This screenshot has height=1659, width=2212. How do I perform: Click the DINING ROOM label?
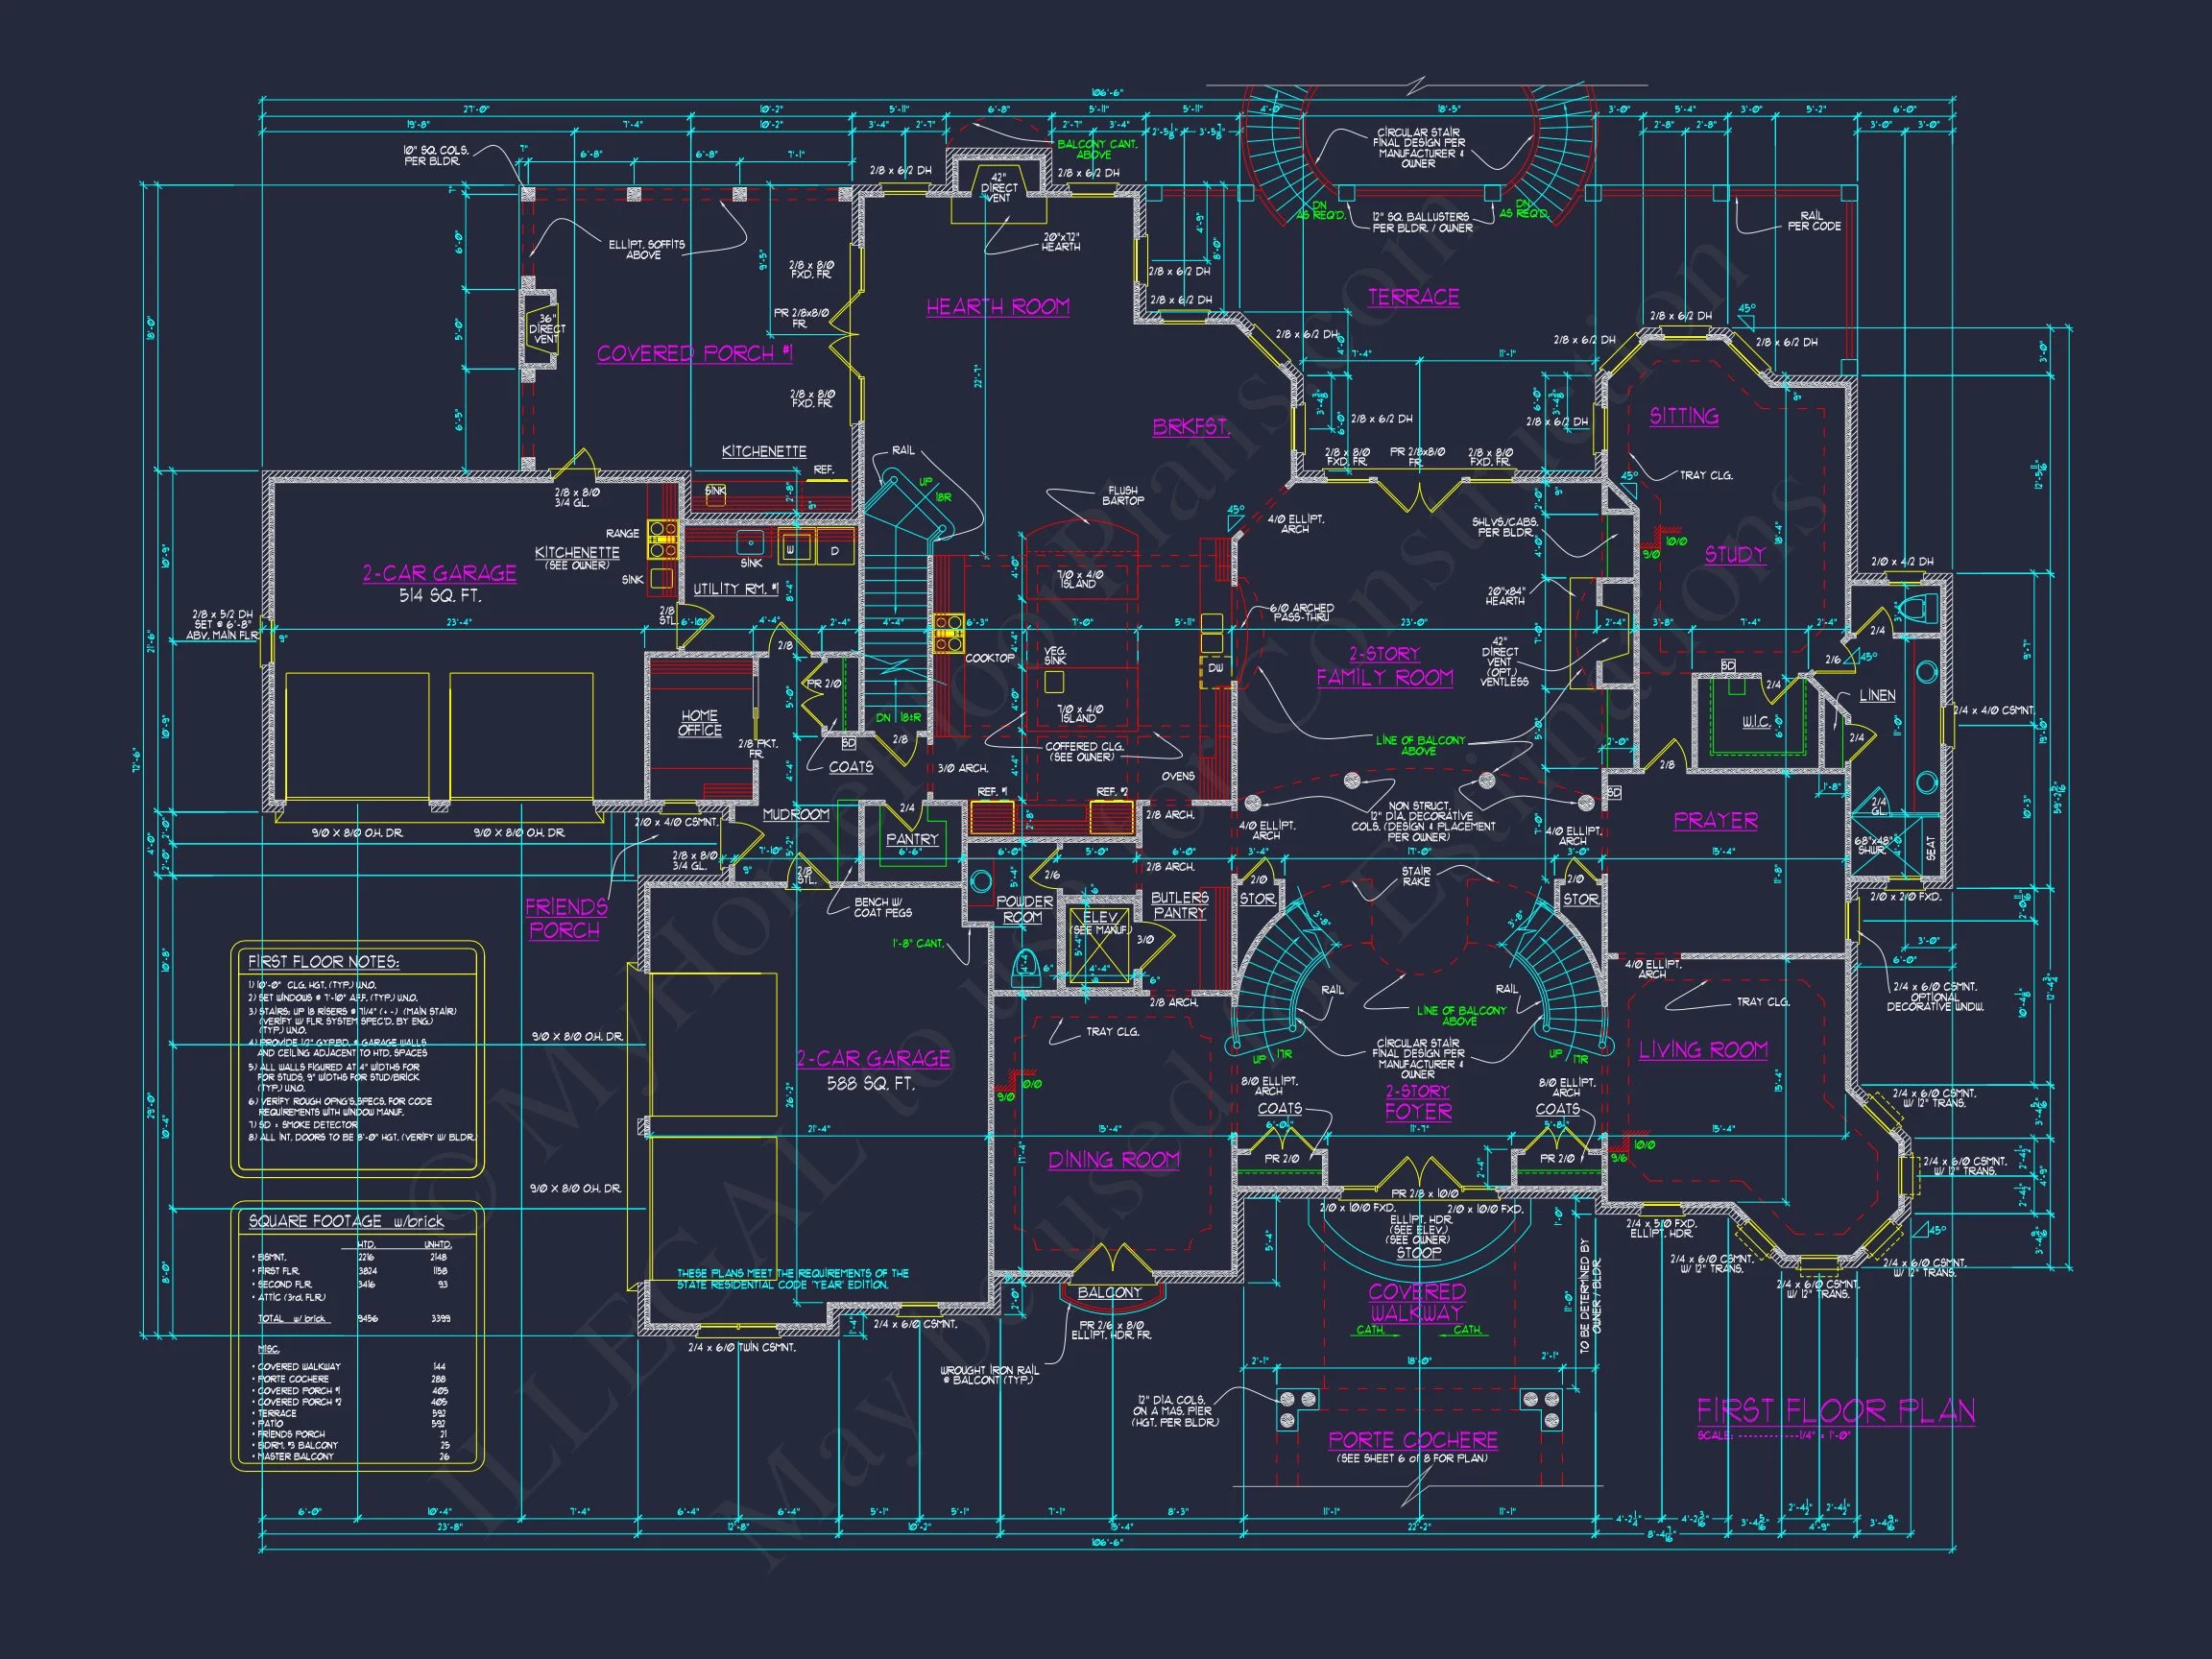(x=1113, y=1160)
